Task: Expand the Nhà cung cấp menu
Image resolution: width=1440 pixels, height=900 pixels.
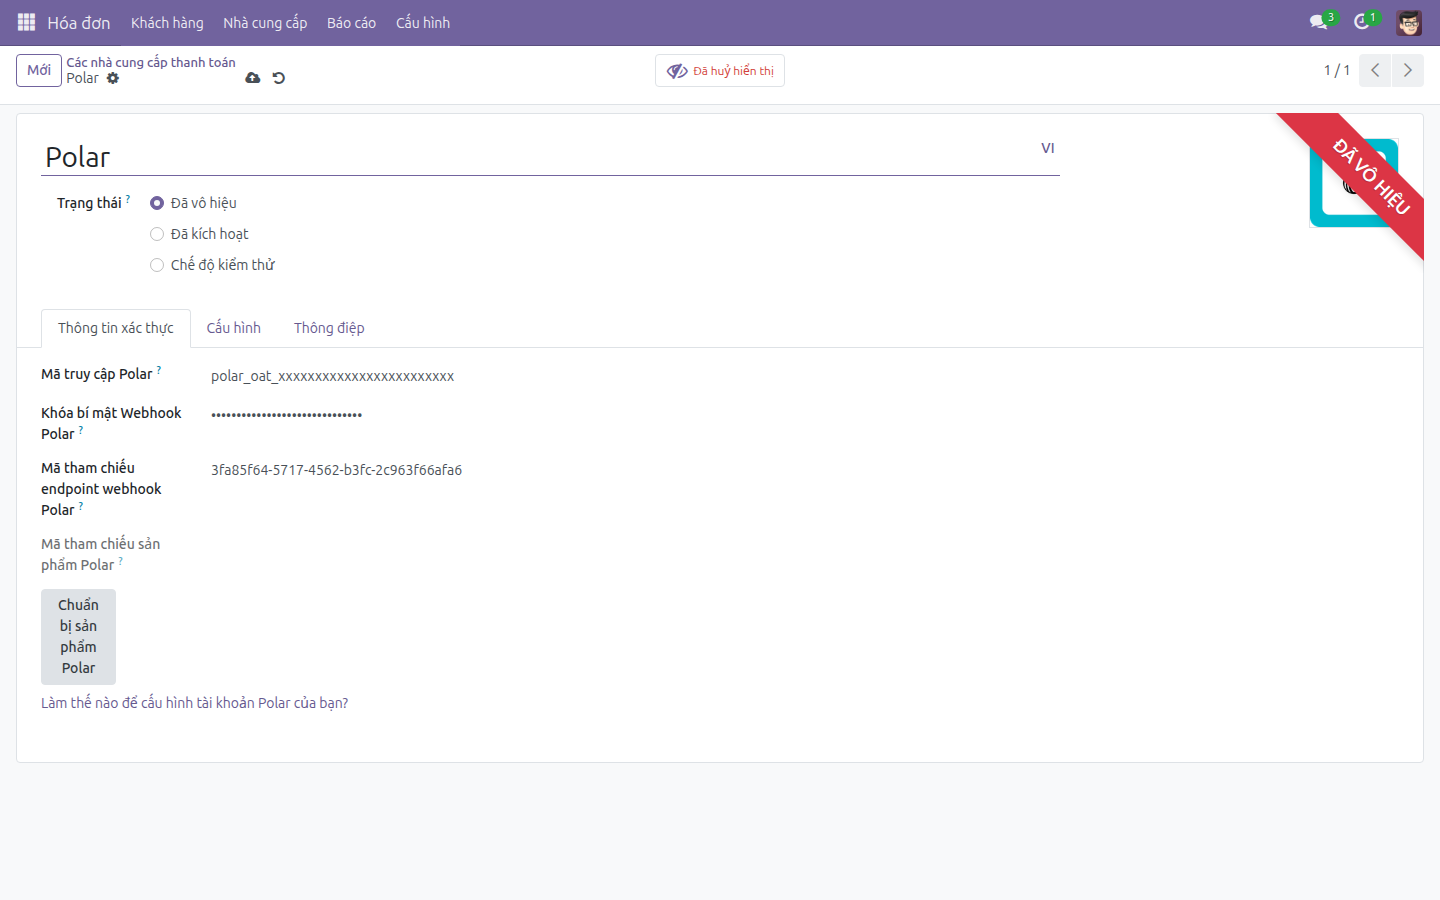Action: click(265, 22)
